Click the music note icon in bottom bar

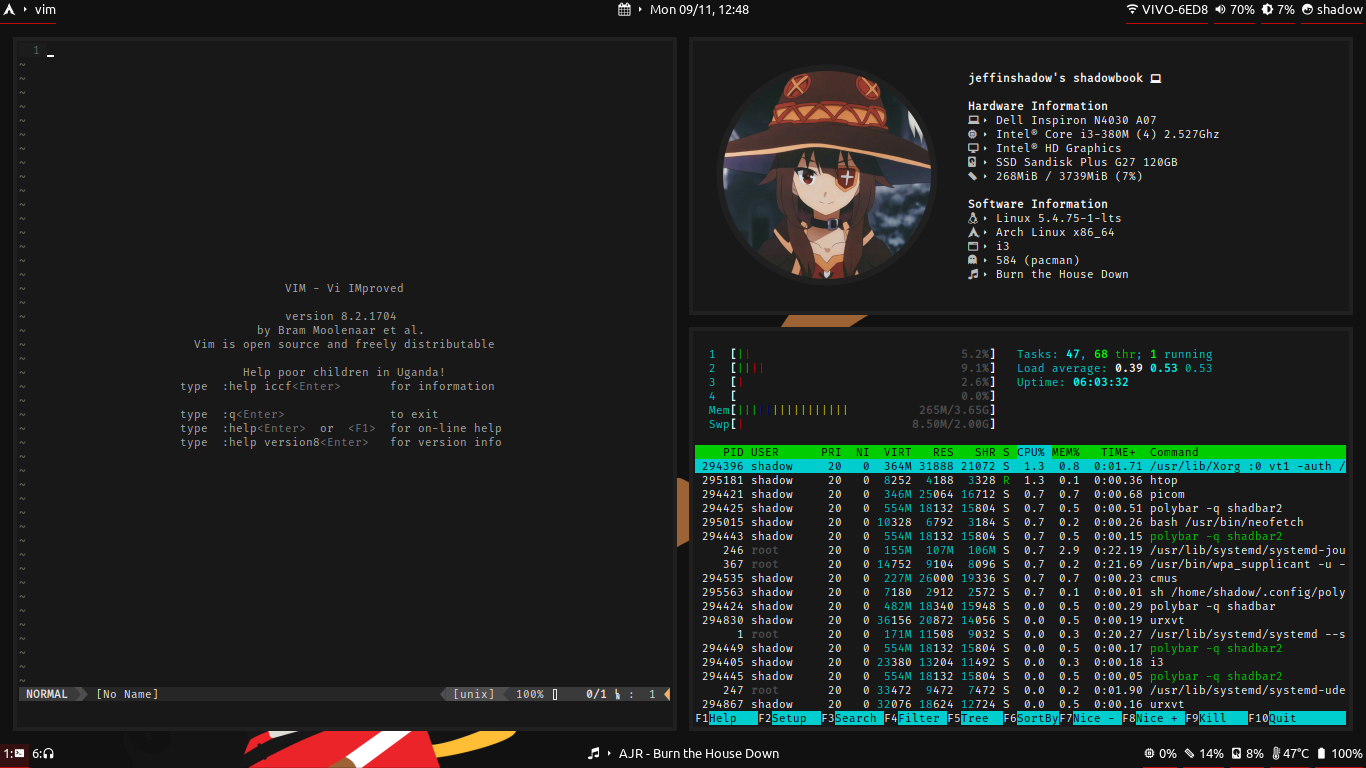pos(594,753)
